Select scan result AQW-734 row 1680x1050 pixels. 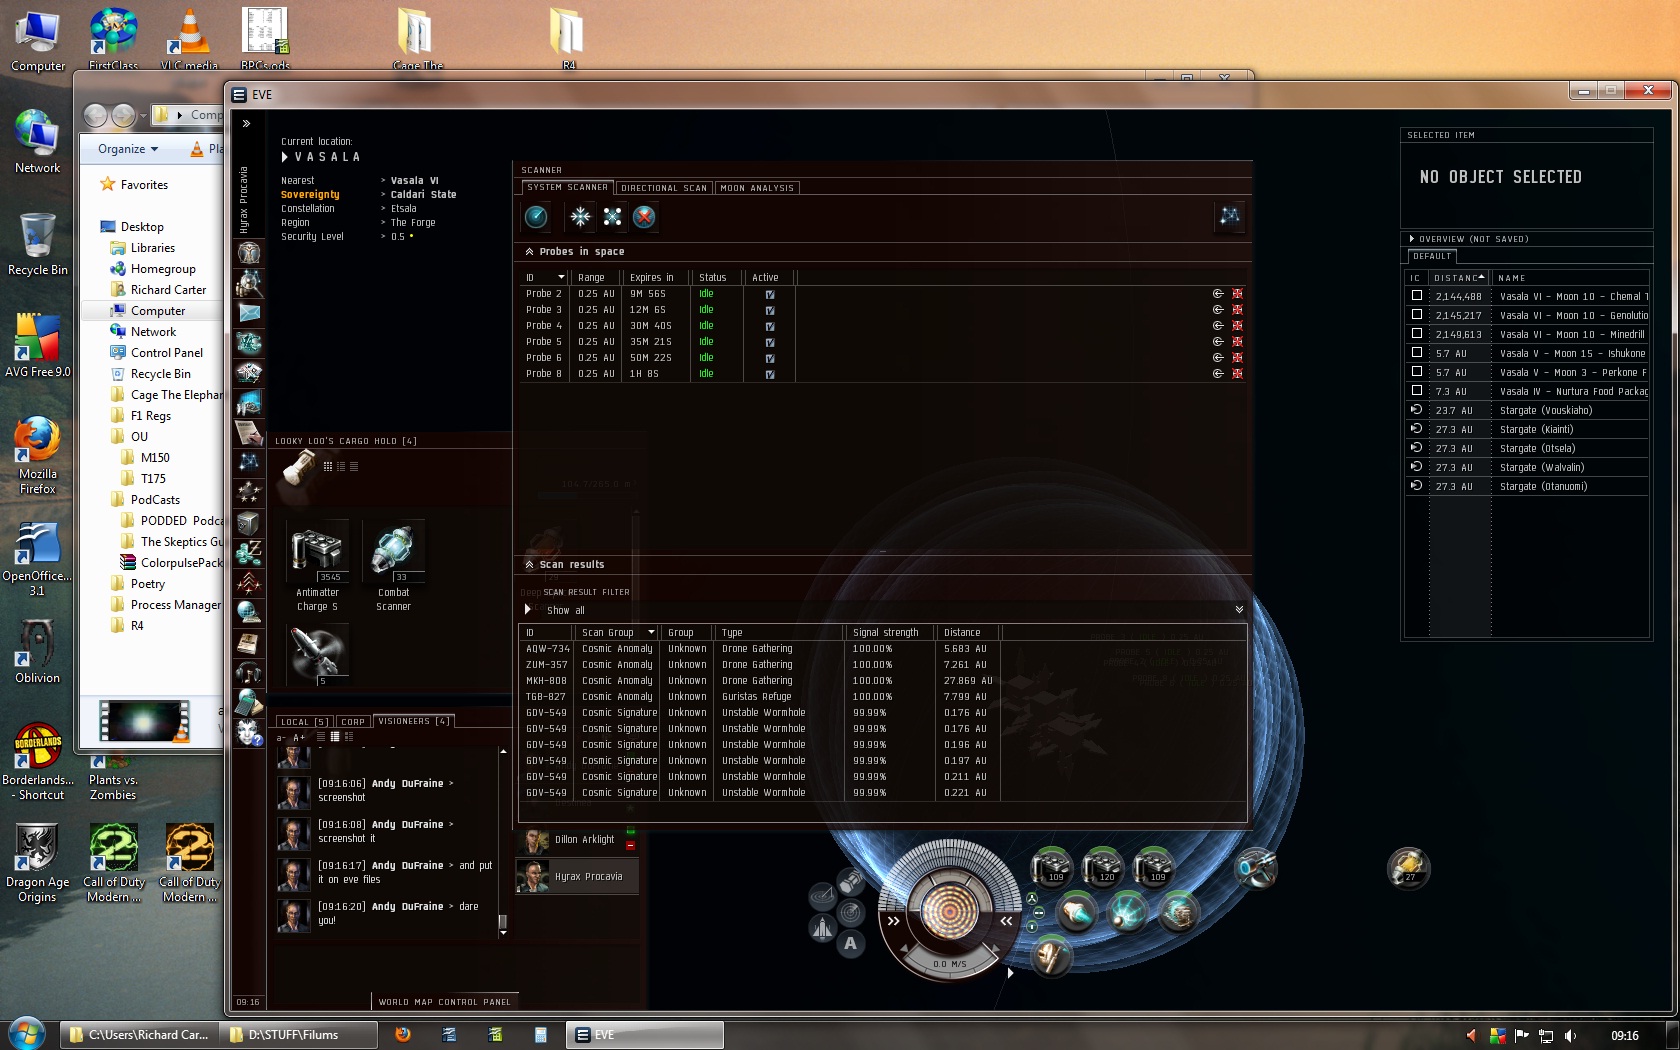[882, 649]
